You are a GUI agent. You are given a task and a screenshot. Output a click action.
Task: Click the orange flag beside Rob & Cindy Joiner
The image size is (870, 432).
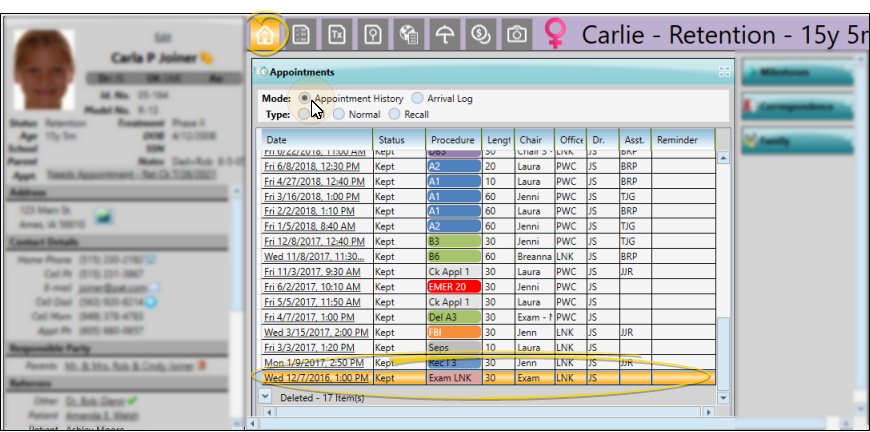point(200,366)
